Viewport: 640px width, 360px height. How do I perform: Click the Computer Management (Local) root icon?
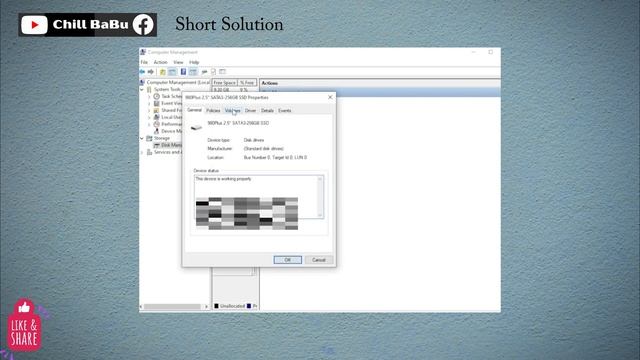tap(142, 82)
